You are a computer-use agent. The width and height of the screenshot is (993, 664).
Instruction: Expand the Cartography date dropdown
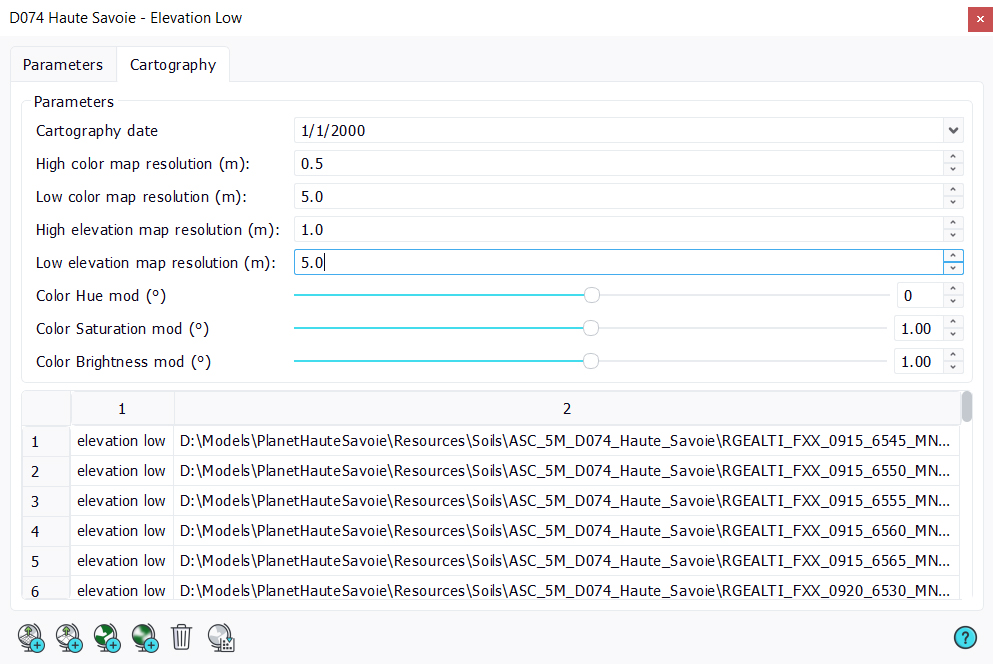(x=953, y=131)
